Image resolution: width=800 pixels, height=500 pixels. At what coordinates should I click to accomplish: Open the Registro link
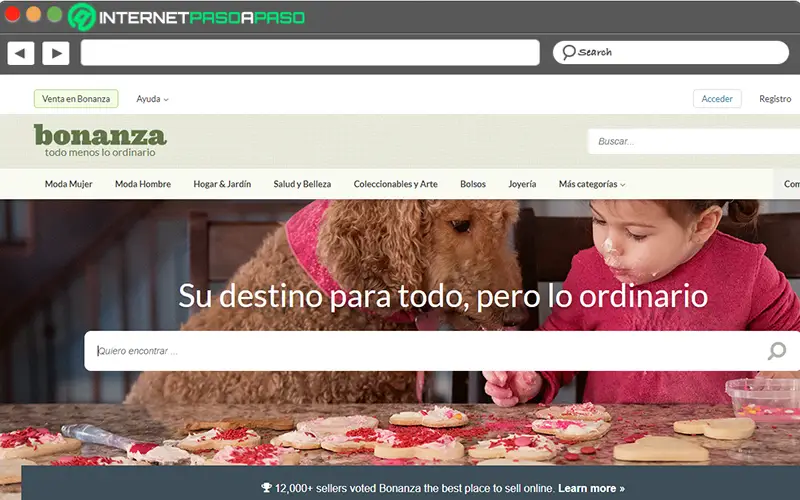pyautogui.click(x=775, y=99)
